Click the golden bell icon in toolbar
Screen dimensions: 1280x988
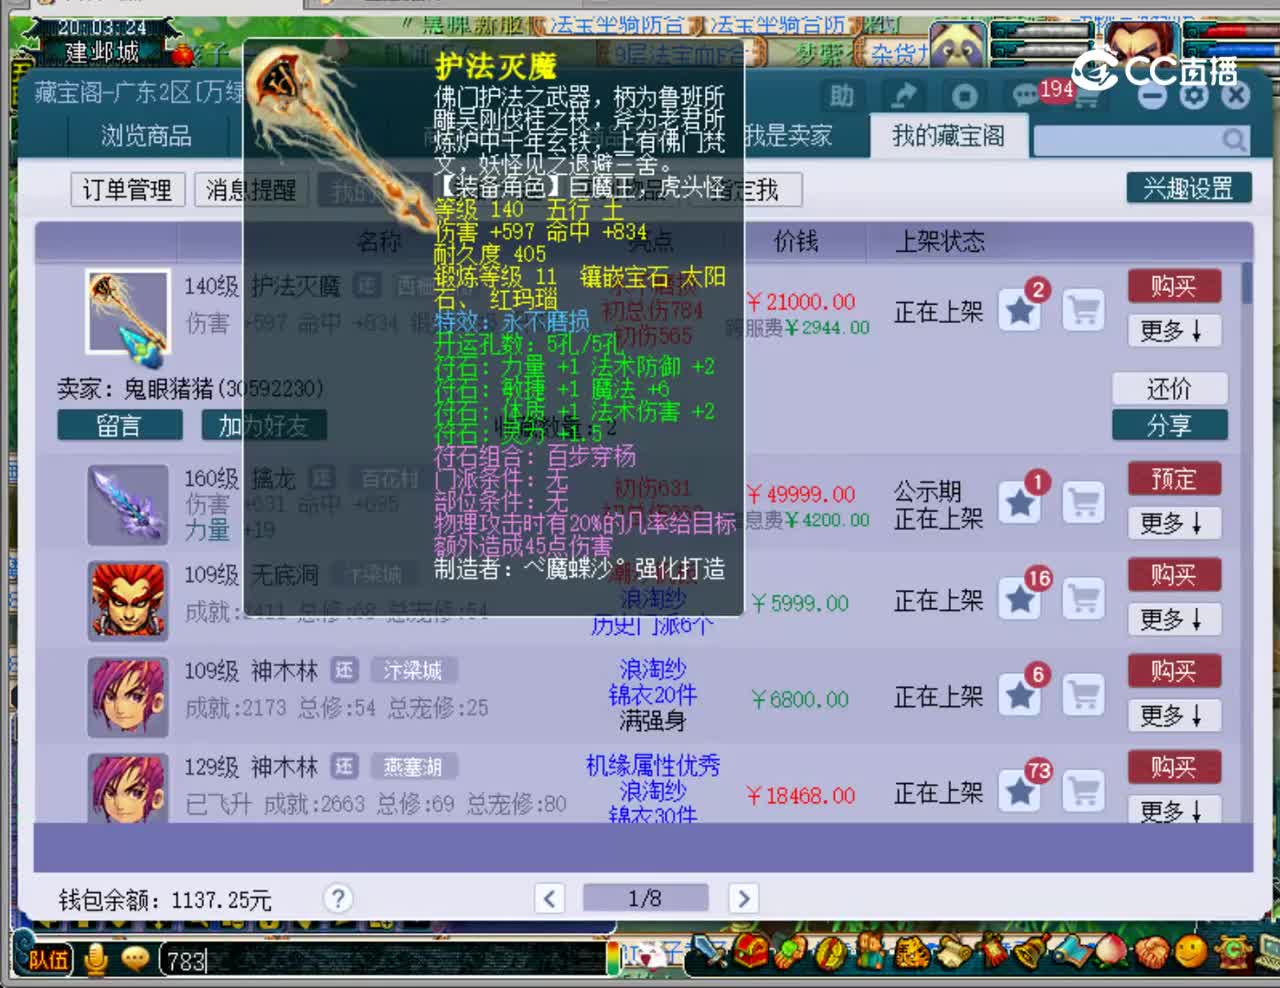point(1030,950)
